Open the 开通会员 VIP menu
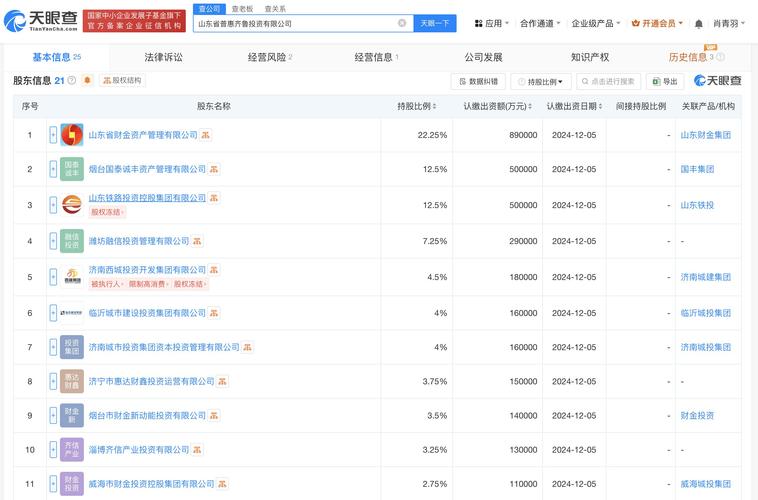Screen dimensions: 758x500 (x=657, y=23)
